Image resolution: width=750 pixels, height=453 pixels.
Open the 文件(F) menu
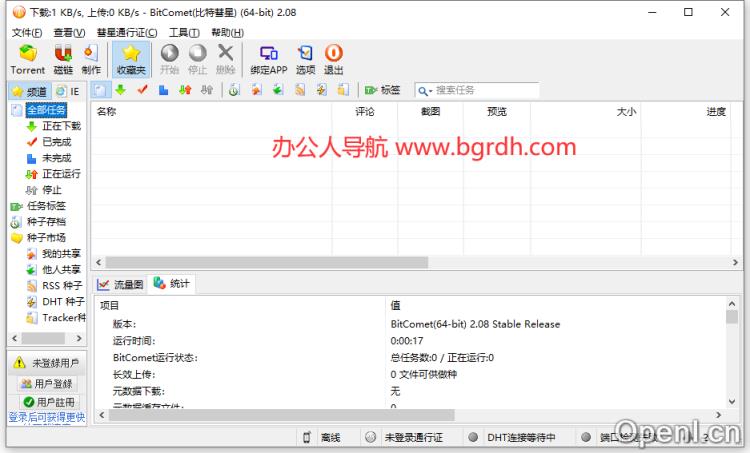(27, 33)
